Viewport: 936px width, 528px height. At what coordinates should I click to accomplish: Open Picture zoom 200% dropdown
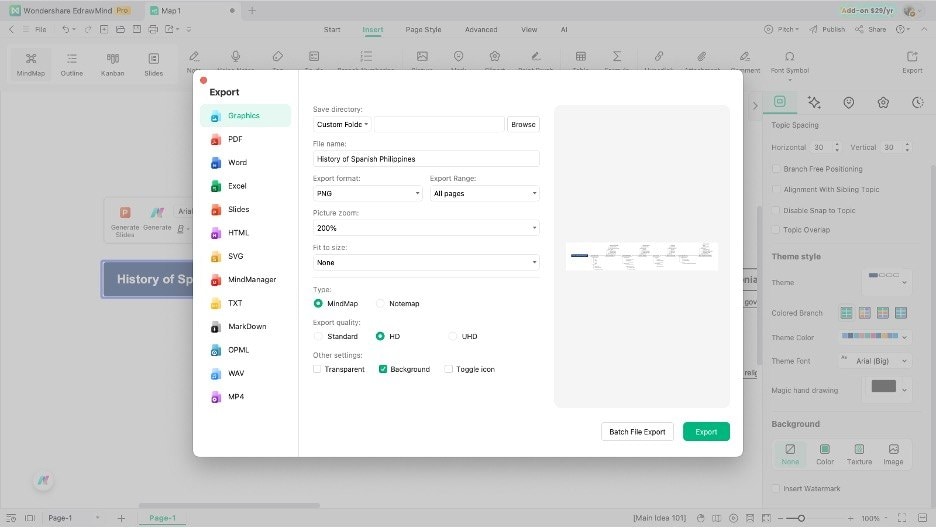tap(426, 228)
